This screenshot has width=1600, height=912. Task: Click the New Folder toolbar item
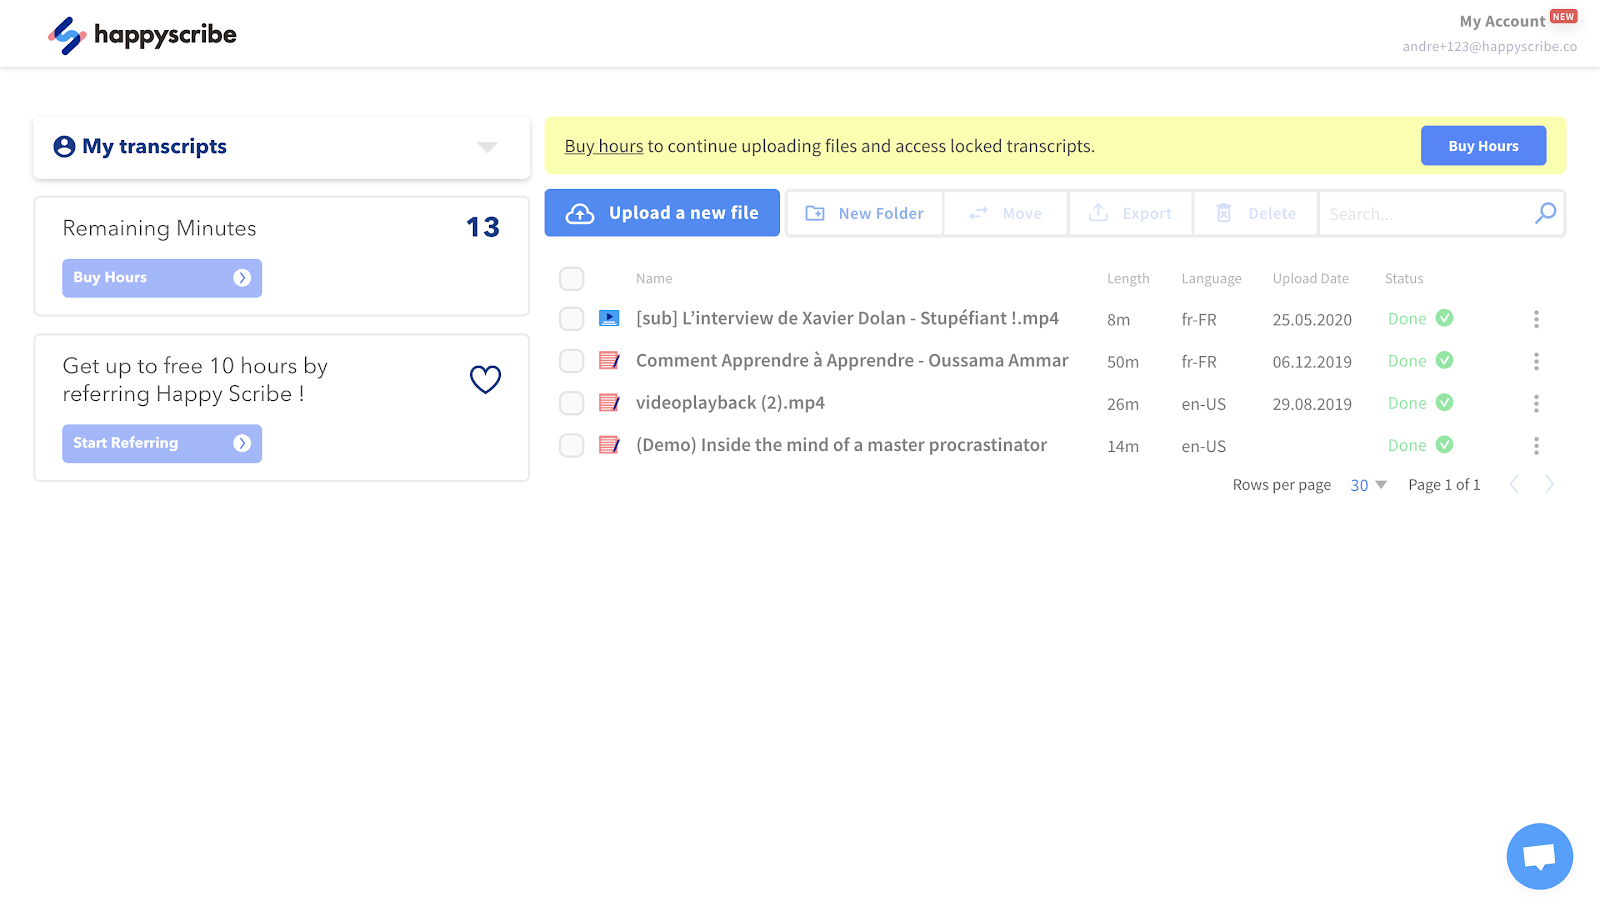(x=865, y=213)
